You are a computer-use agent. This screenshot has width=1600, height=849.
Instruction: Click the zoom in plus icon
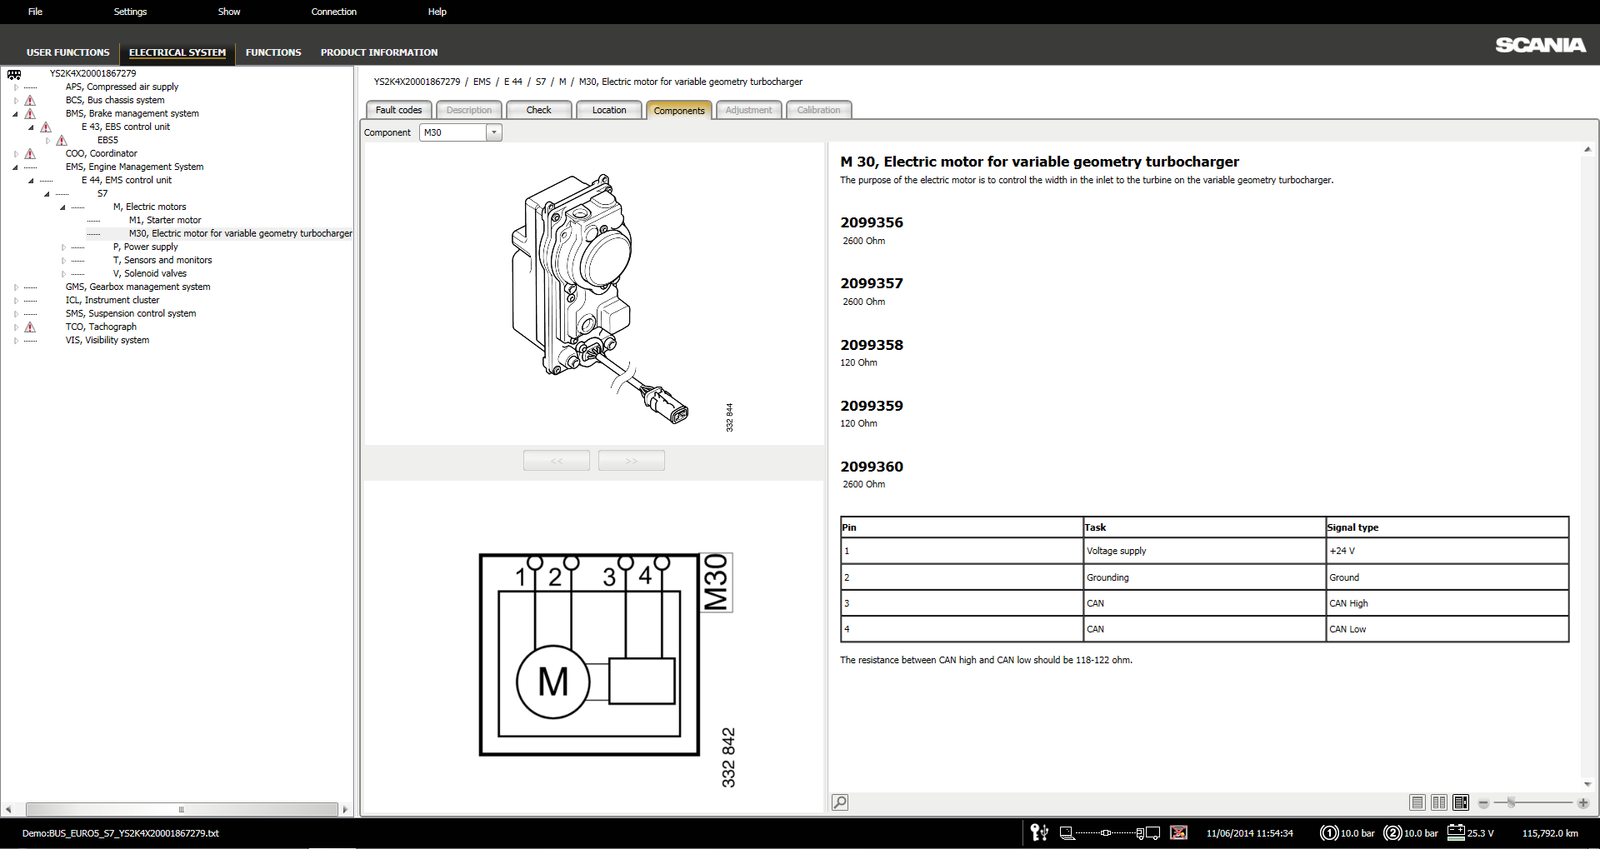[1583, 803]
